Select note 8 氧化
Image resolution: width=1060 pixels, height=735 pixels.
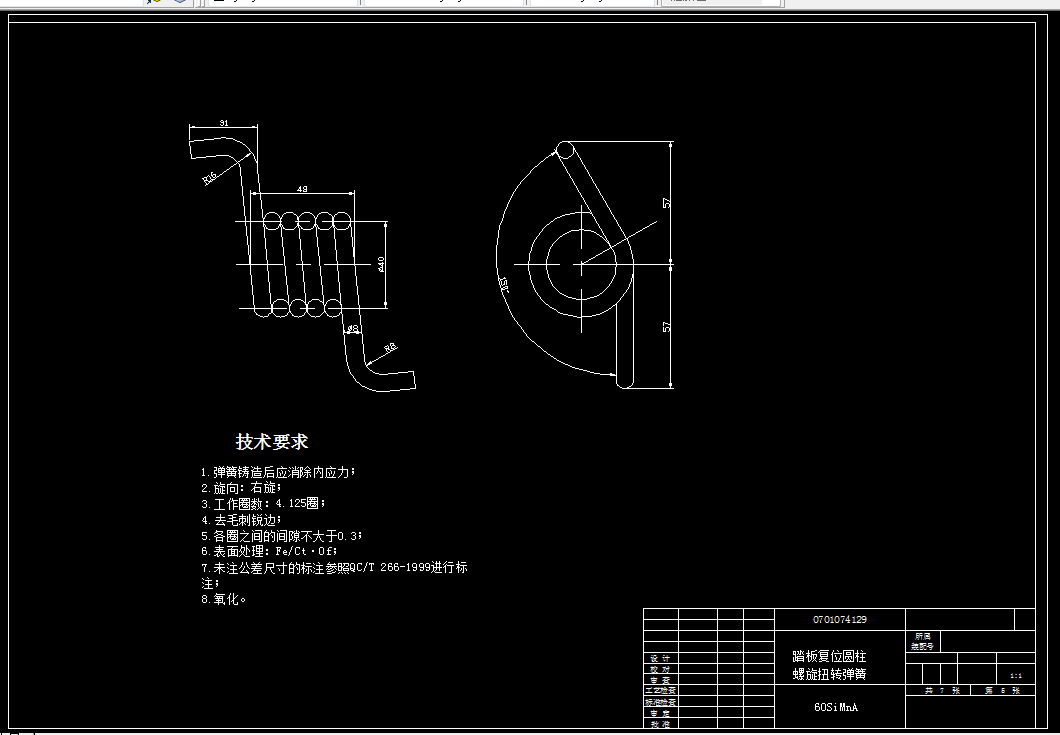click(x=224, y=599)
